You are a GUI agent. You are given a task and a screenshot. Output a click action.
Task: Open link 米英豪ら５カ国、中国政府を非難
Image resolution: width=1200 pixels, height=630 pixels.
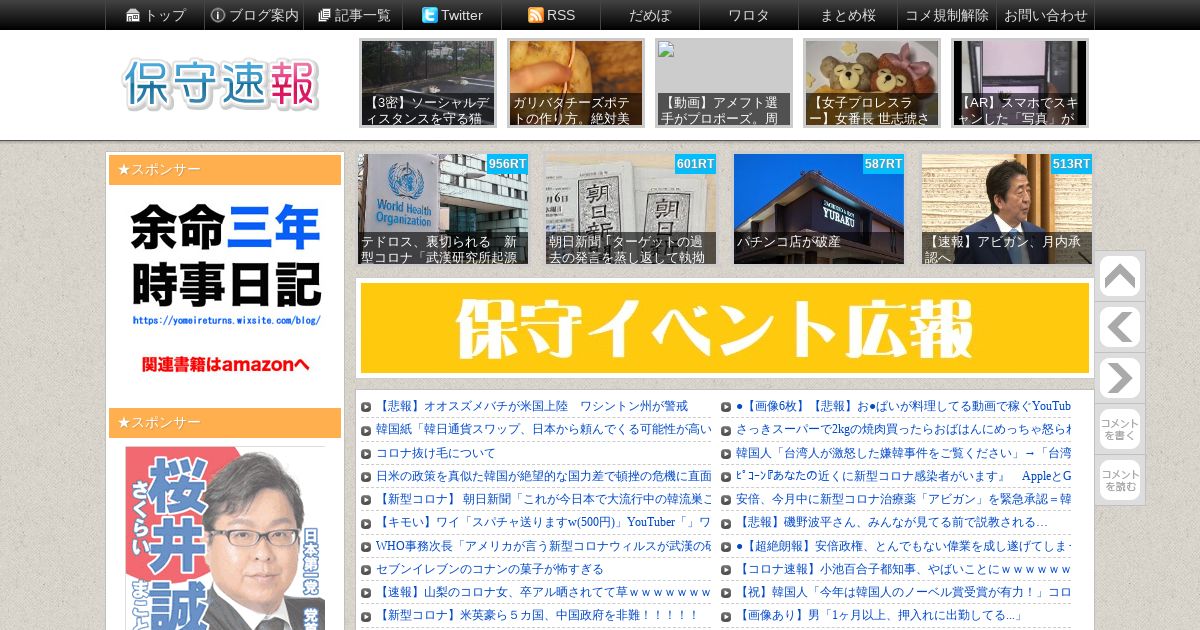(537, 615)
